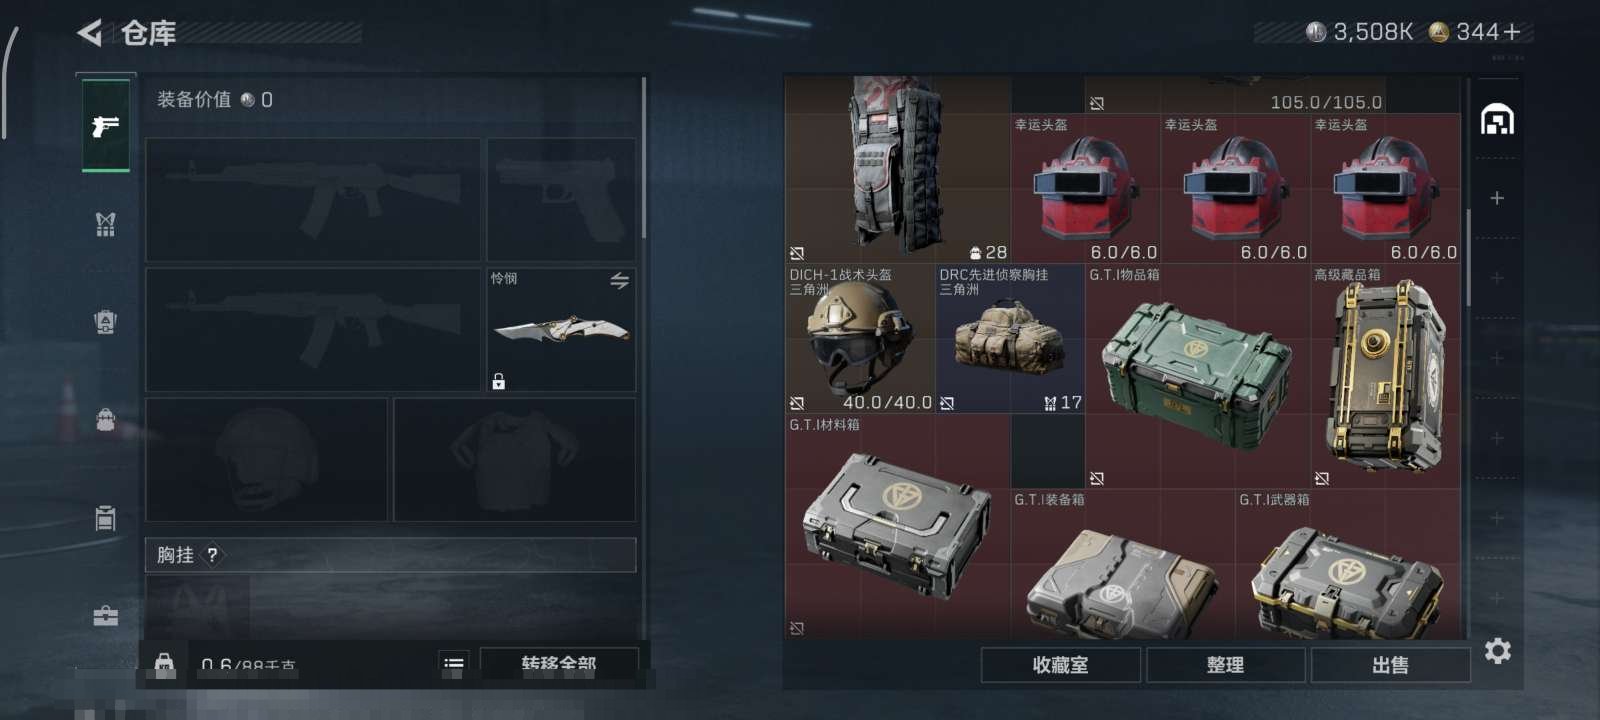Open the briefcase sidebar category
The height and width of the screenshot is (720, 1600).
tap(105, 616)
